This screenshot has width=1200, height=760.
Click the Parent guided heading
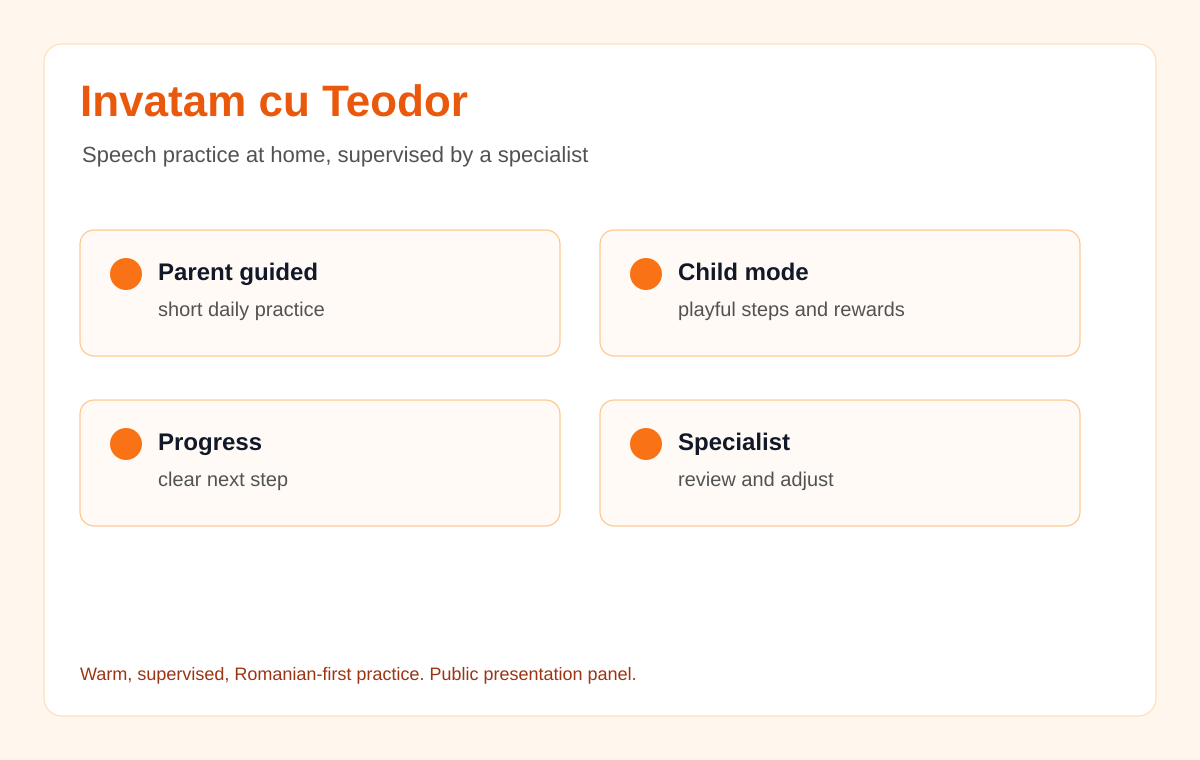[238, 272]
